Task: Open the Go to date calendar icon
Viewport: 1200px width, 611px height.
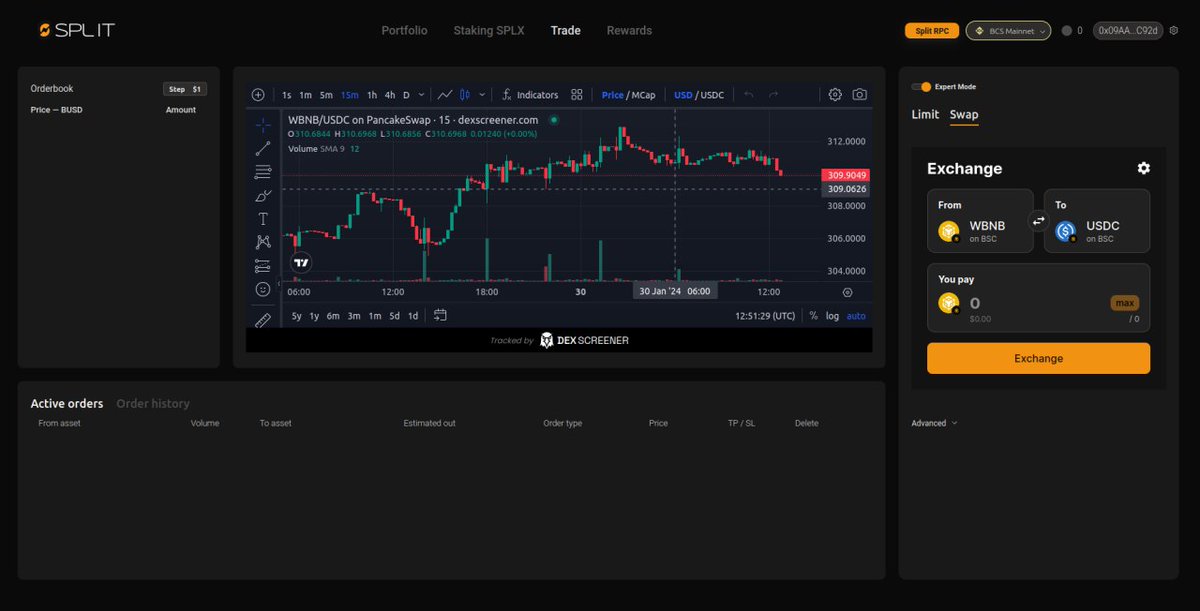Action: coord(441,314)
